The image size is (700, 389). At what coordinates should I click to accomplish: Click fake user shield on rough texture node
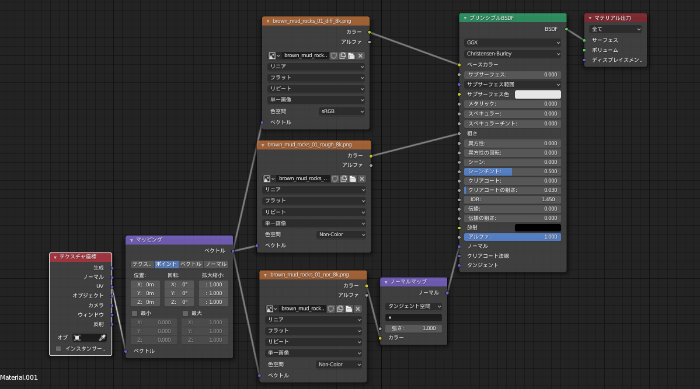click(335, 179)
